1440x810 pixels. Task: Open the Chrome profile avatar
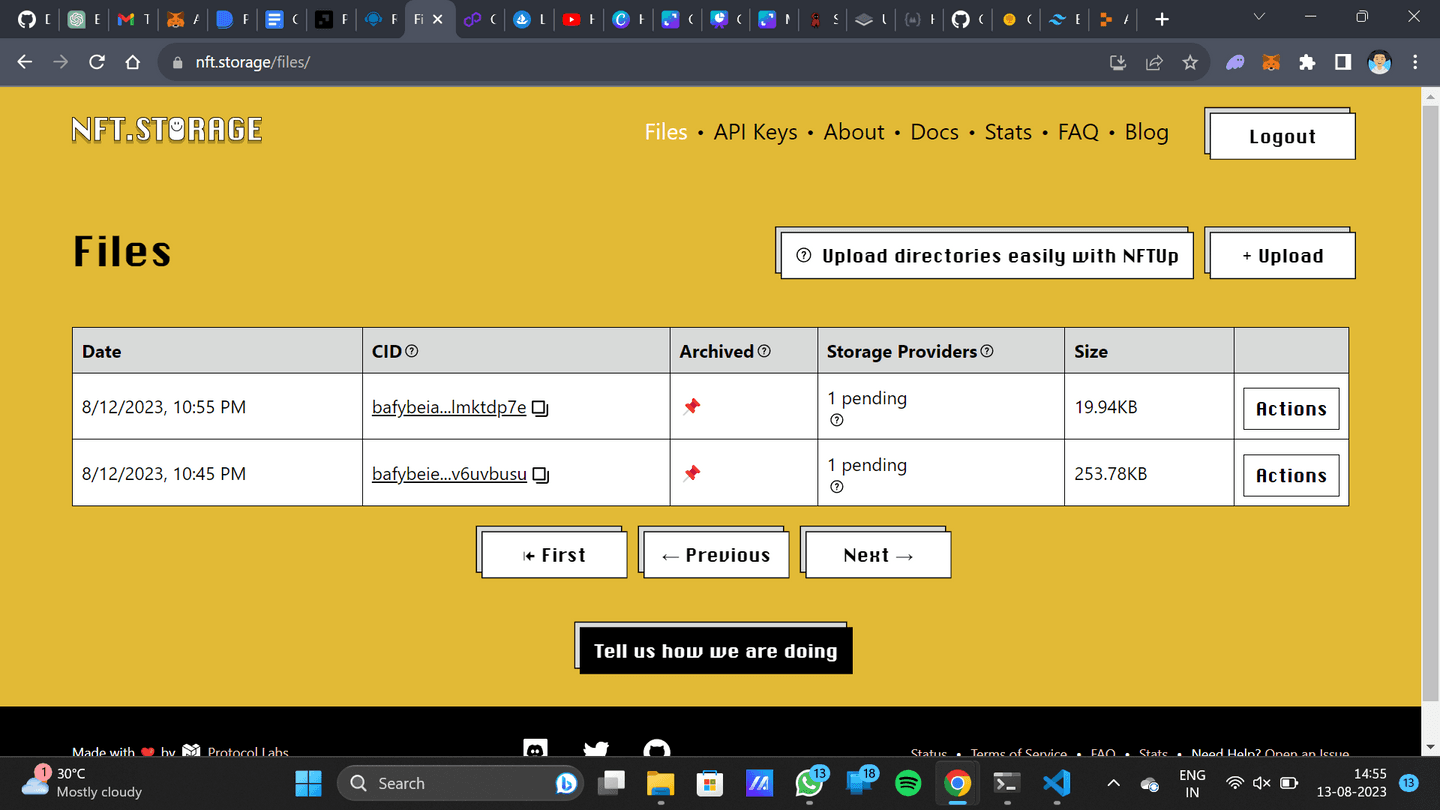1380,62
